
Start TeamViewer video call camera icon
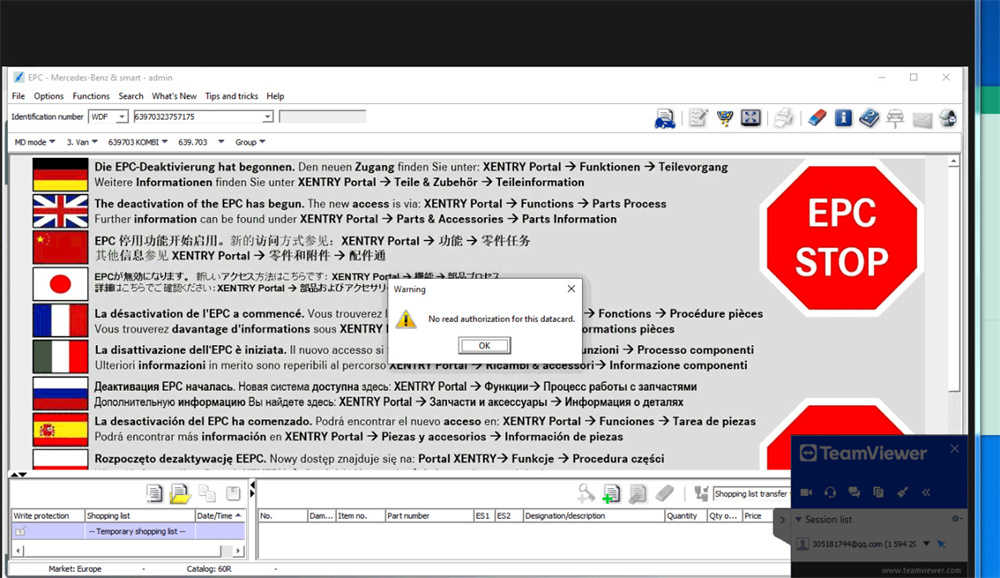(807, 491)
